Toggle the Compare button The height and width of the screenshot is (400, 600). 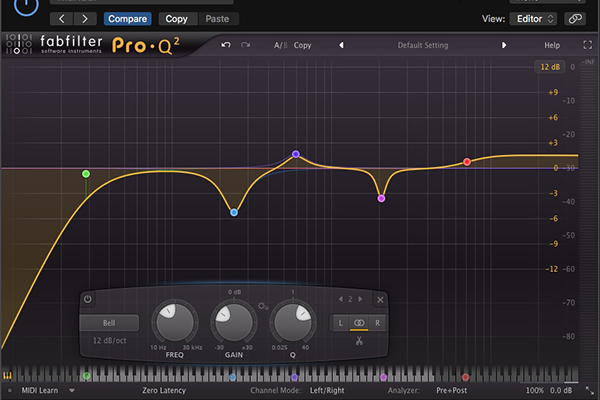[127, 19]
